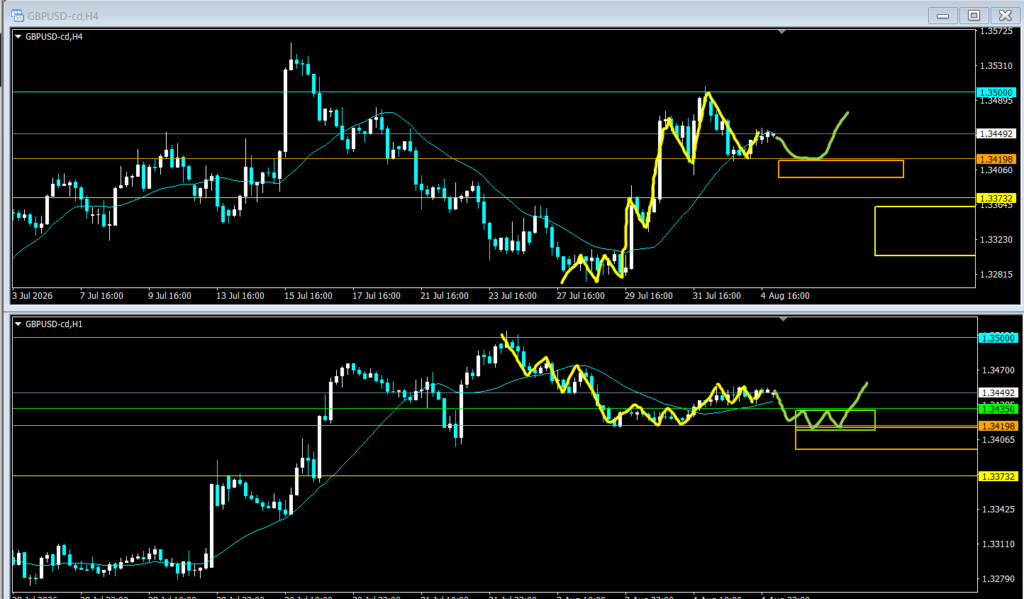
Task: Click the 1.33230 value on H4 price scale
Action: [x=996, y=240]
